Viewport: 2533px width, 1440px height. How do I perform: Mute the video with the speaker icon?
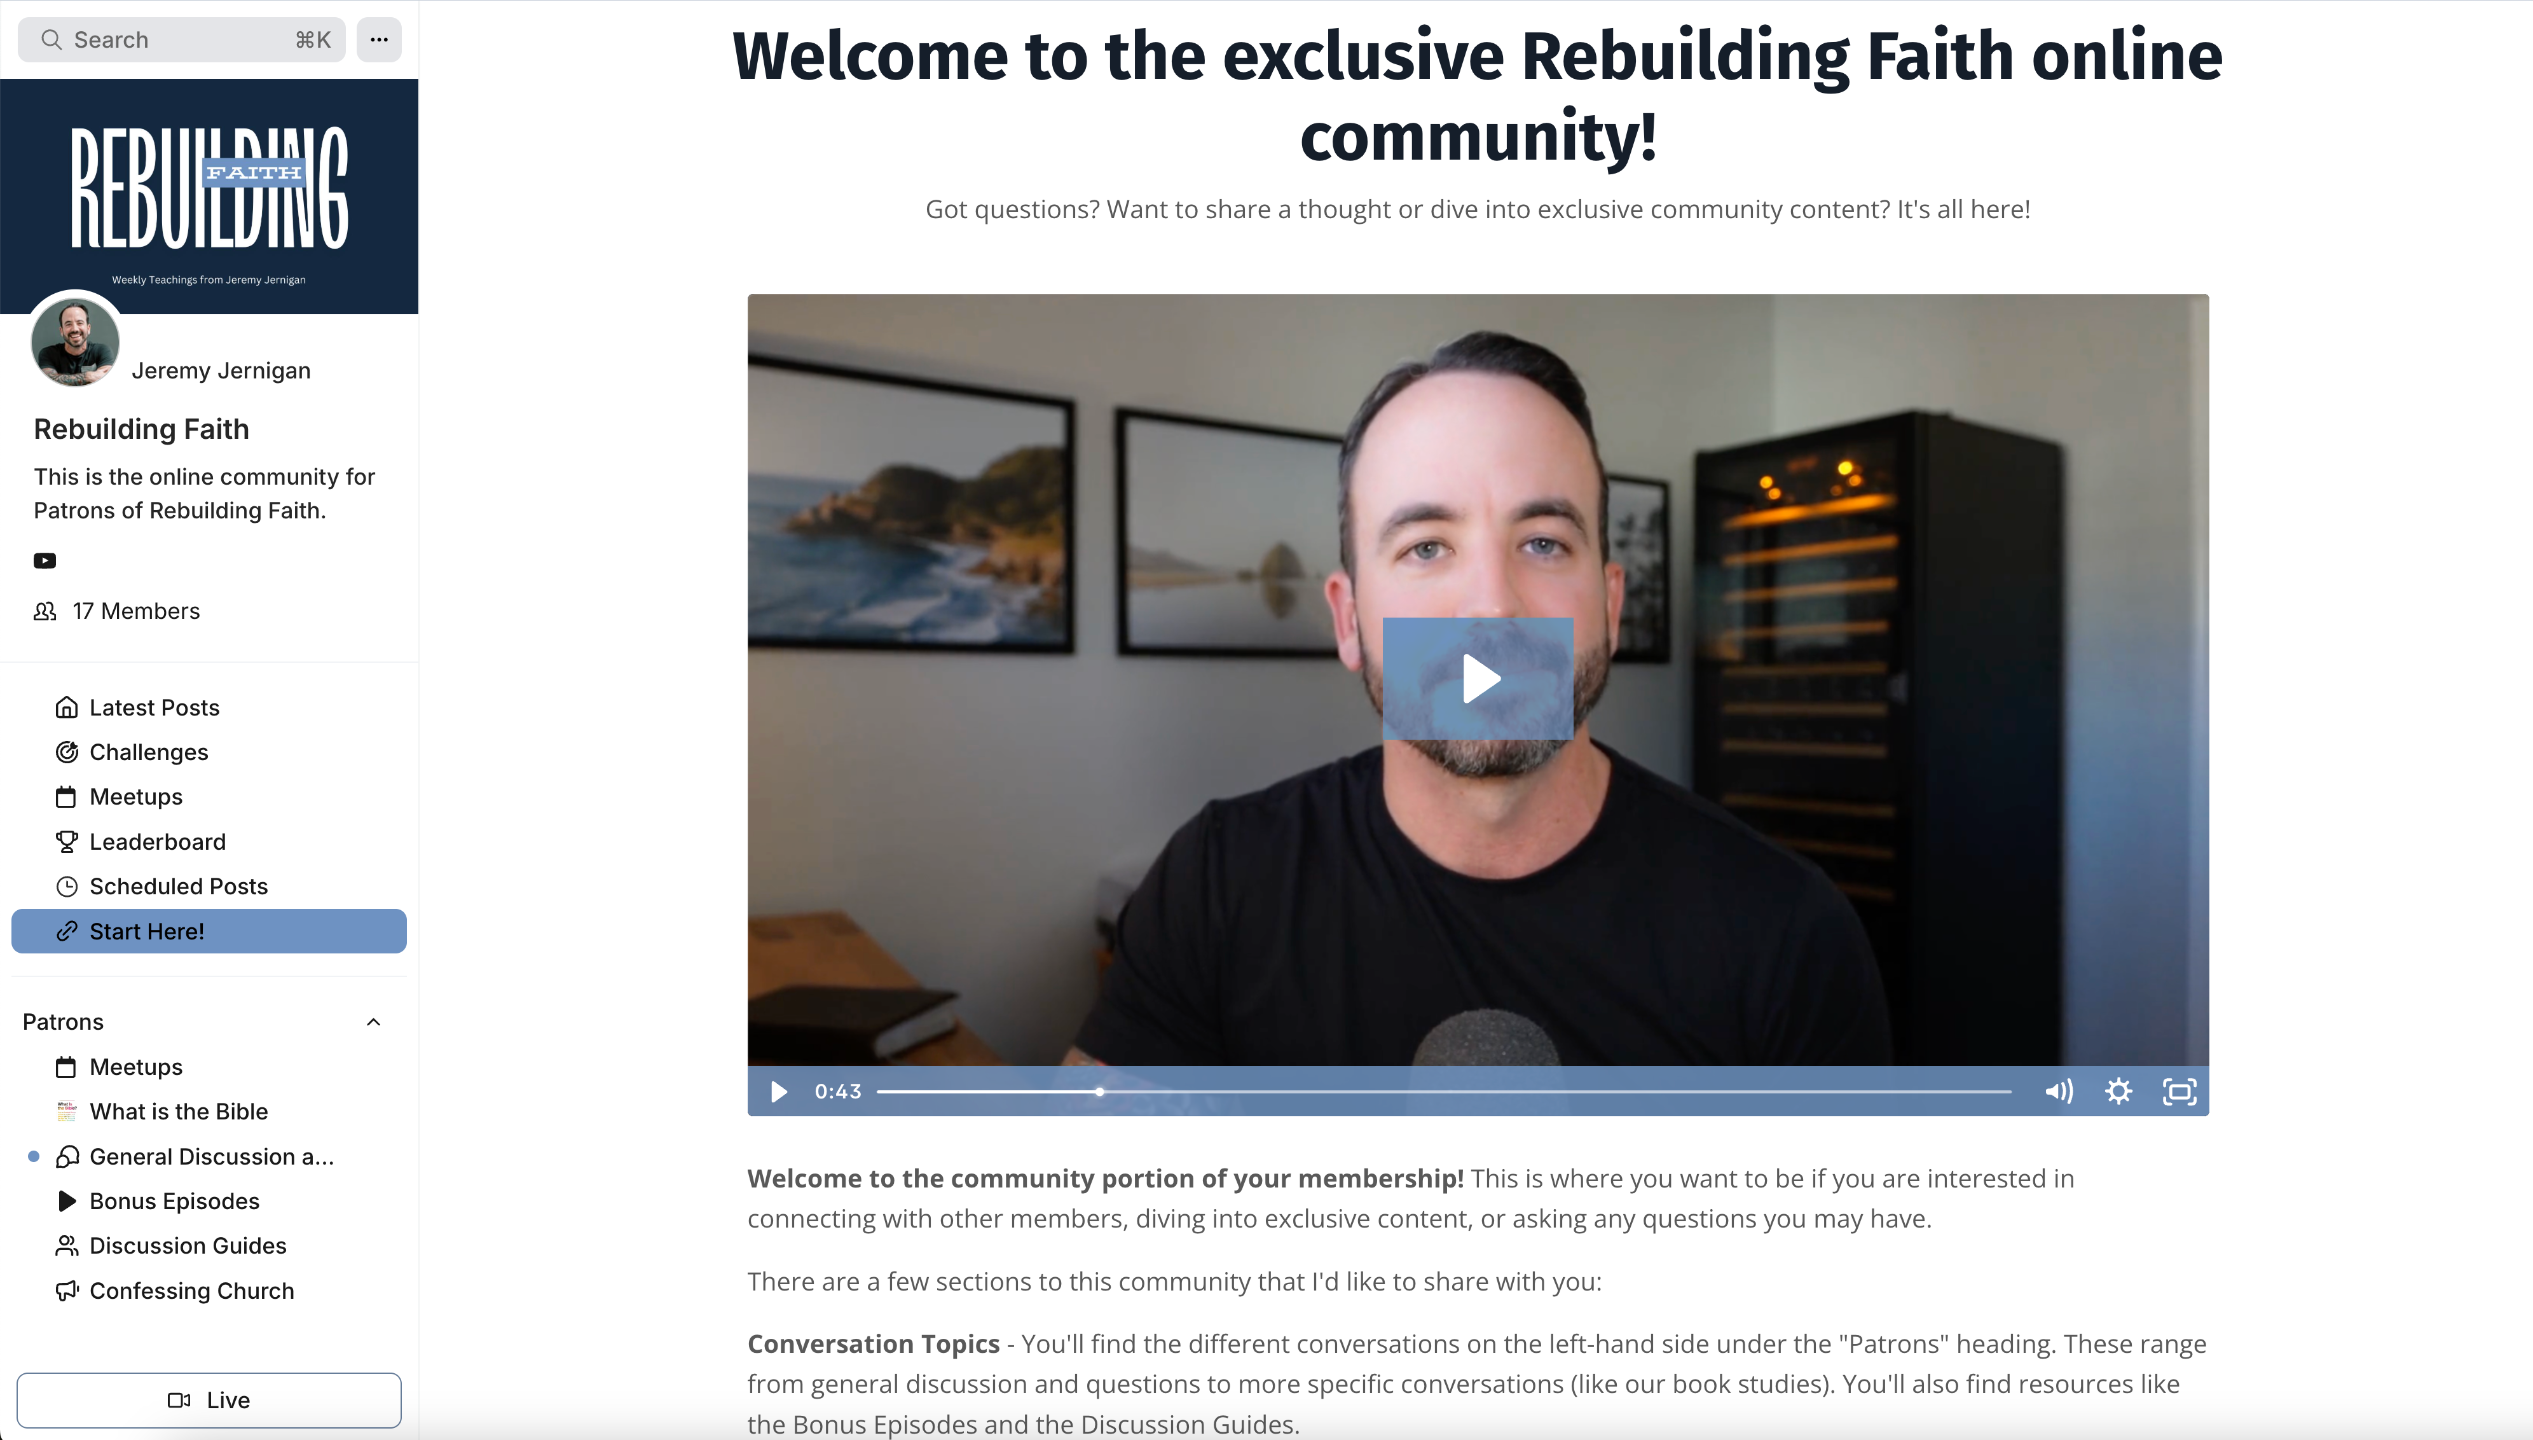(2059, 1091)
